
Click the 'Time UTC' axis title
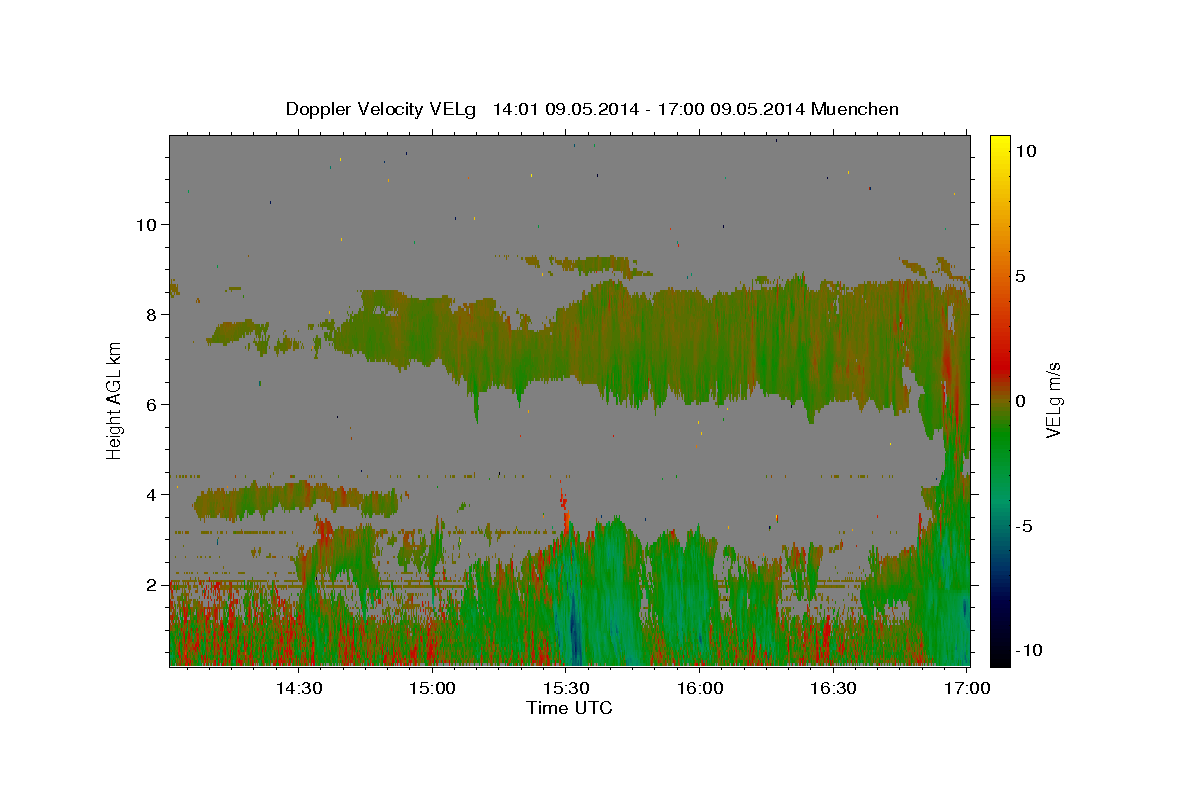pos(569,708)
